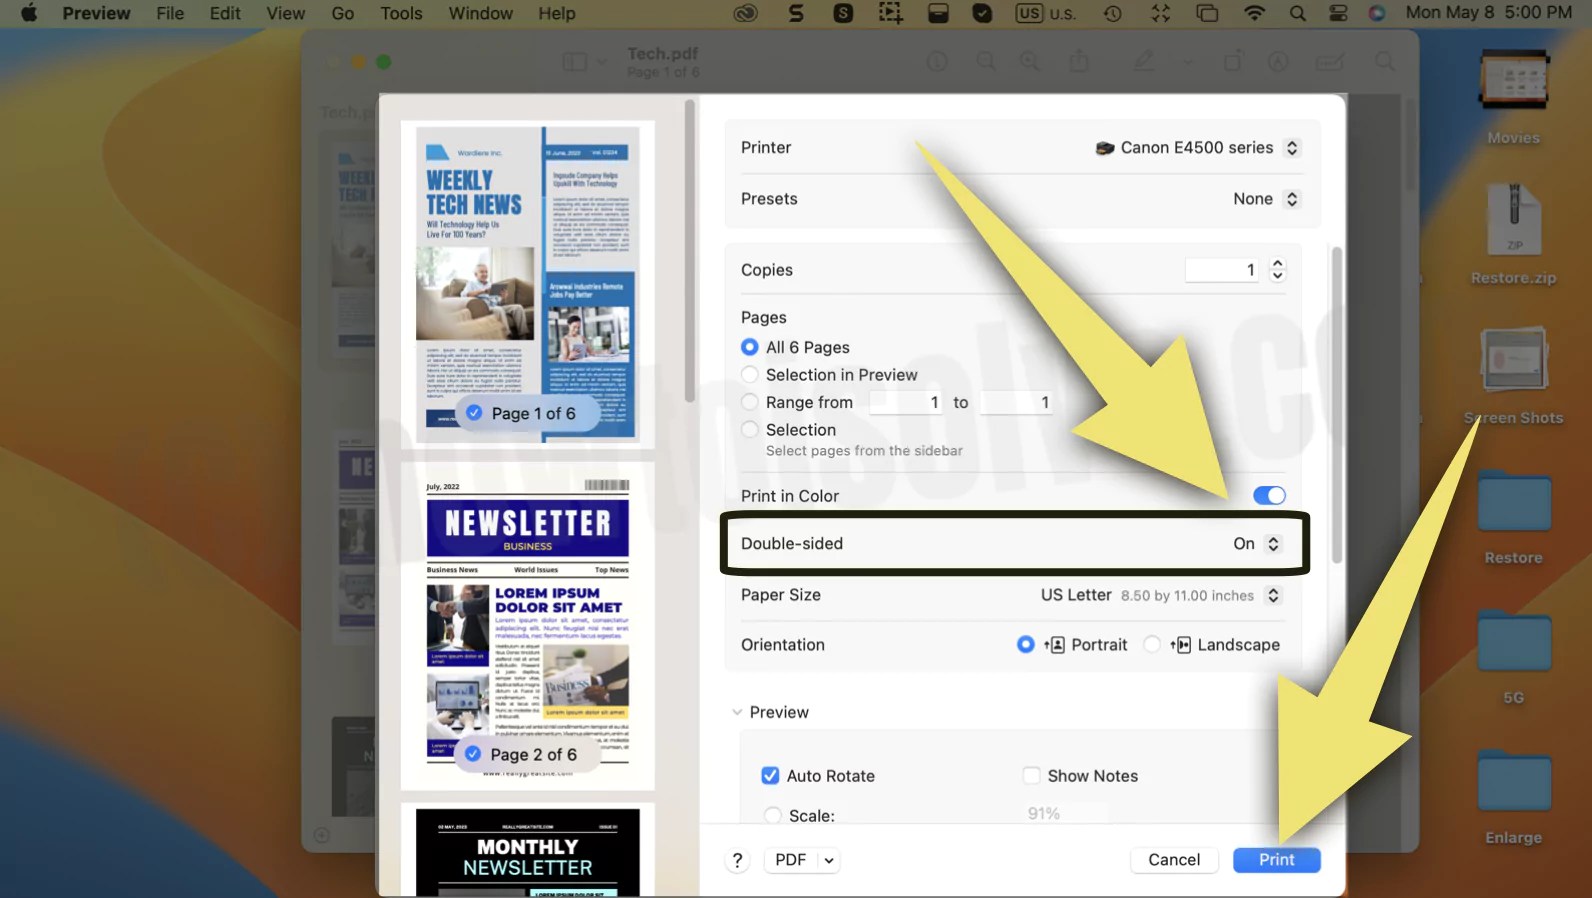Select Landscape orientation
Screen dimensions: 1592x898
(1152, 645)
